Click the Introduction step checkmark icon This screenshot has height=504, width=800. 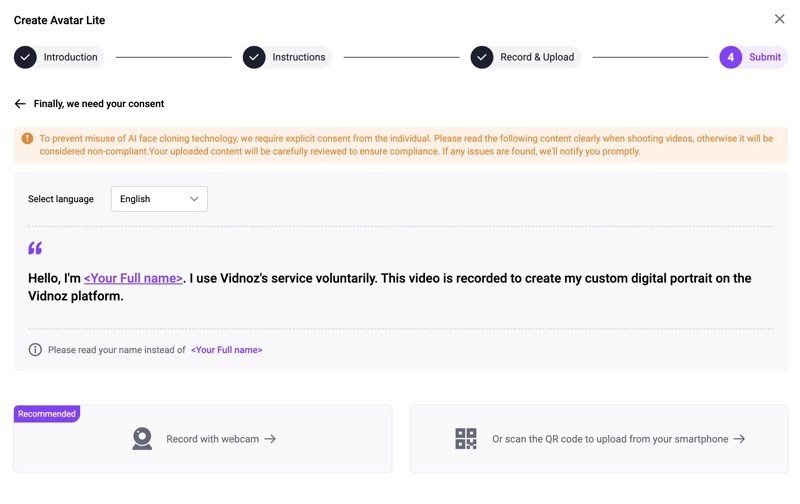click(25, 57)
